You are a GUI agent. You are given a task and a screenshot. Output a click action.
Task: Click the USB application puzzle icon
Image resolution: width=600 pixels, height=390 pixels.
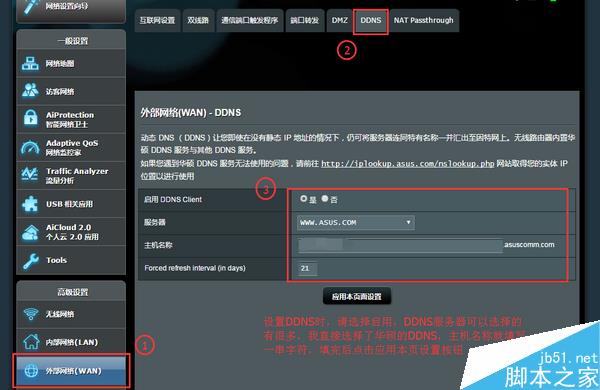pos(30,204)
